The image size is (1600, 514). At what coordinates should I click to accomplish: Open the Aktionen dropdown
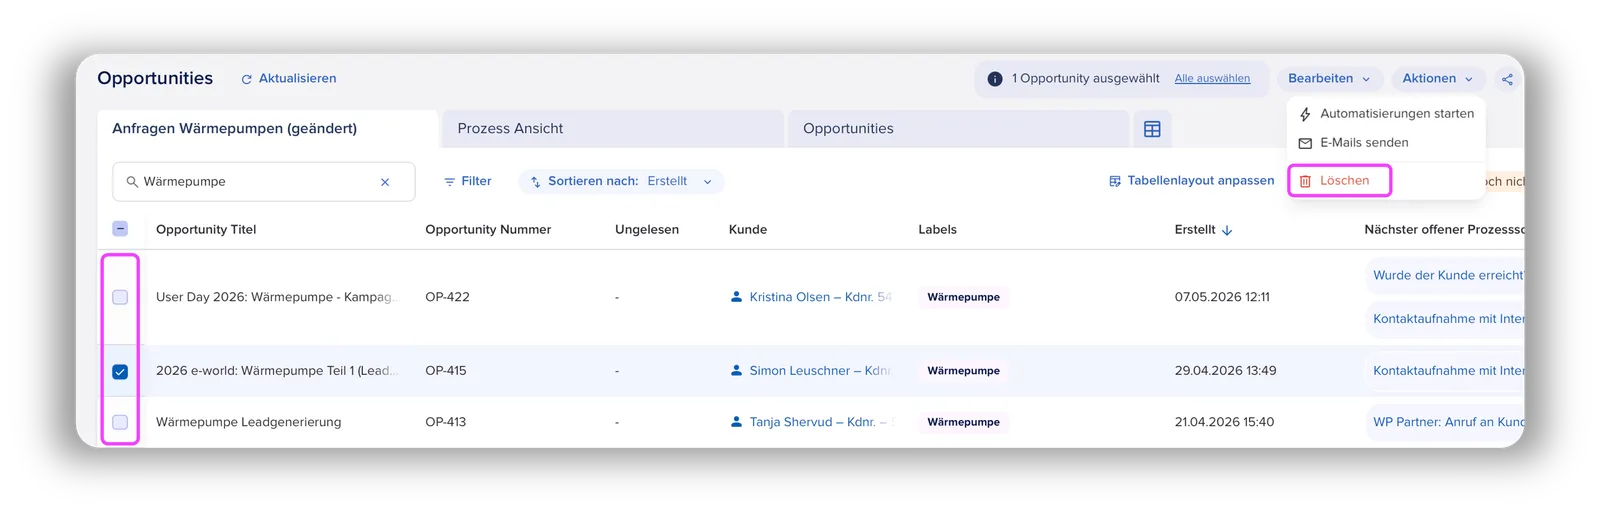[x=1437, y=79]
